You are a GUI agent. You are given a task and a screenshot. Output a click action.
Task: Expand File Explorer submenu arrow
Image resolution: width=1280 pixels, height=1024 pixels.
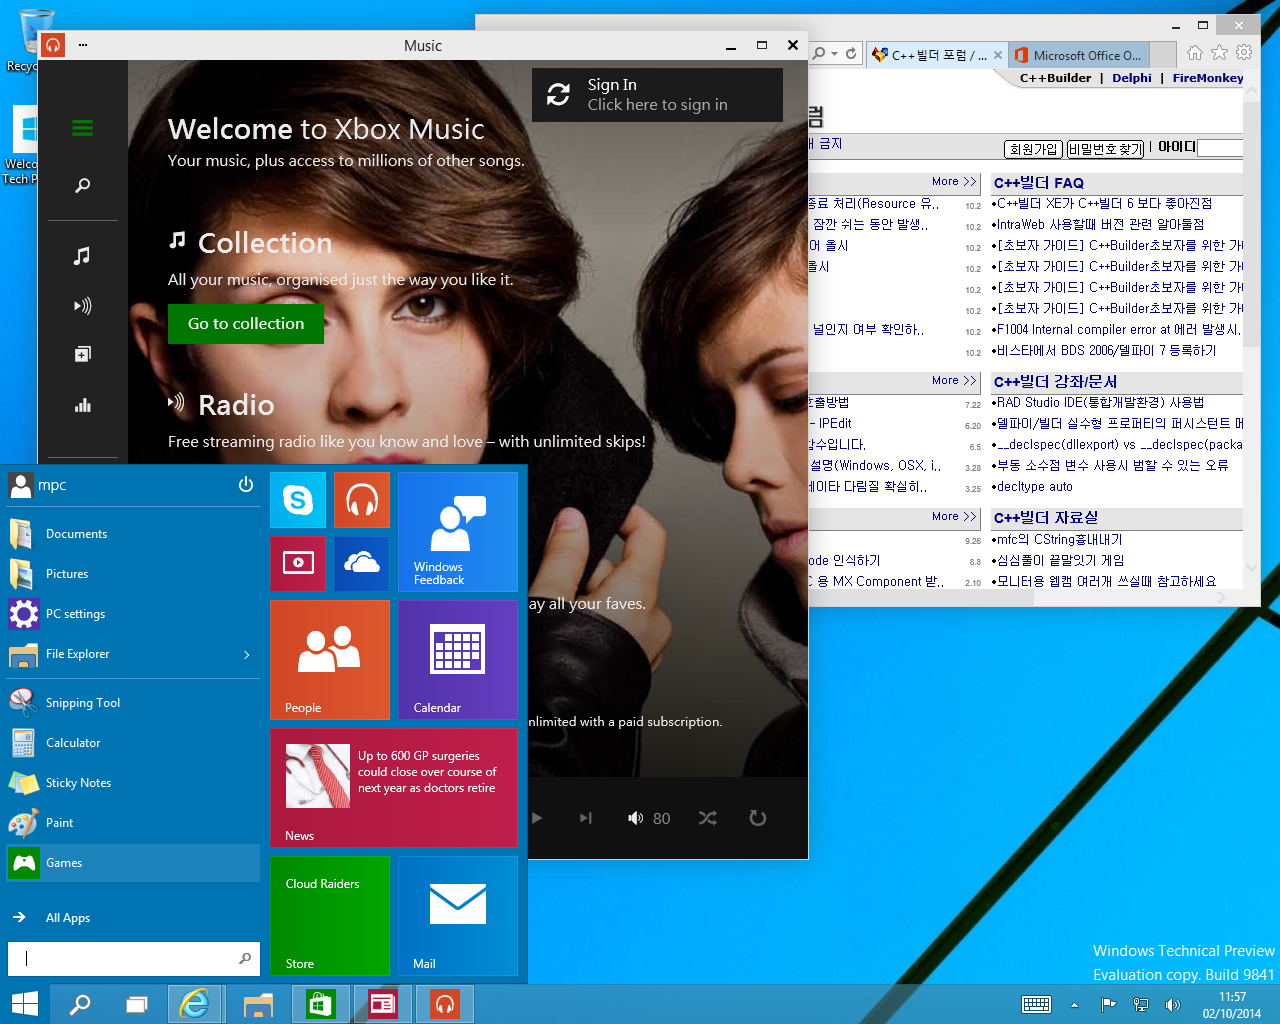[247, 655]
